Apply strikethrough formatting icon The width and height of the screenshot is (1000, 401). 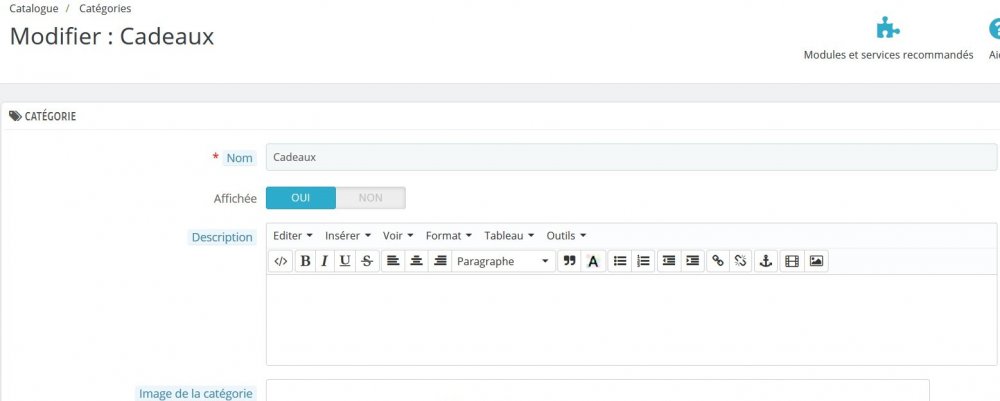coord(367,261)
